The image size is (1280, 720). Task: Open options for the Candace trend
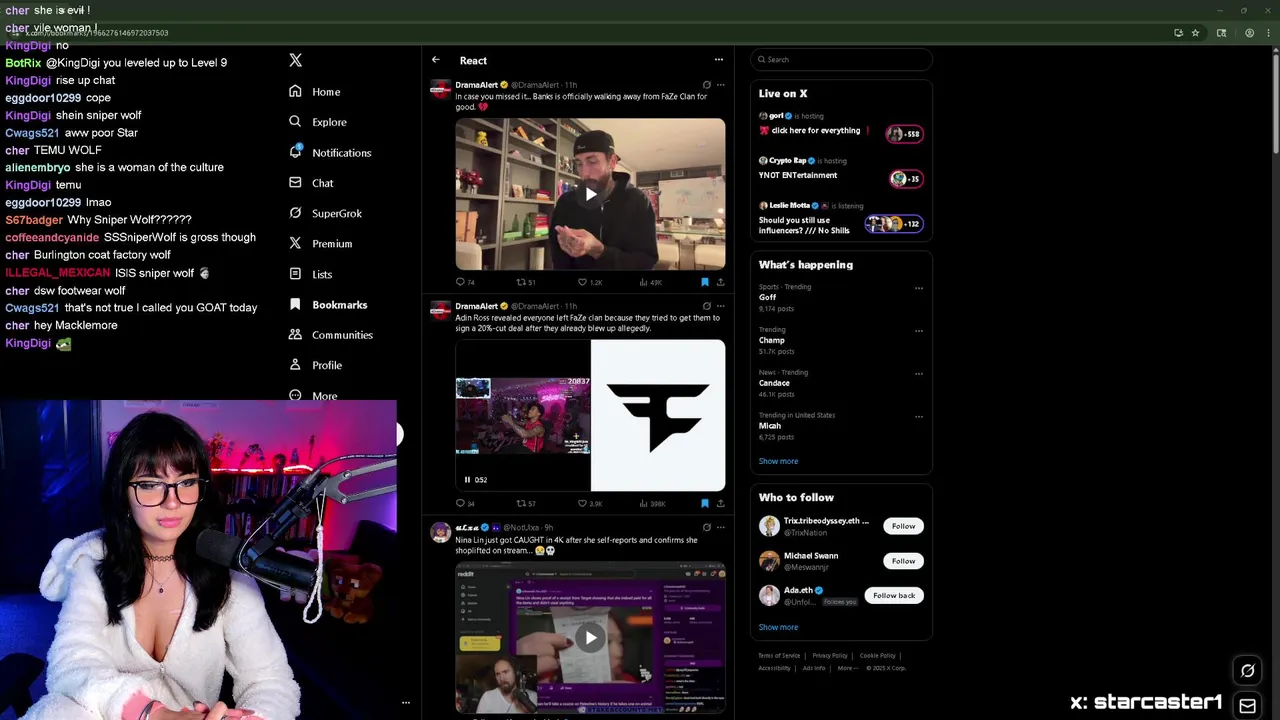coord(919,374)
